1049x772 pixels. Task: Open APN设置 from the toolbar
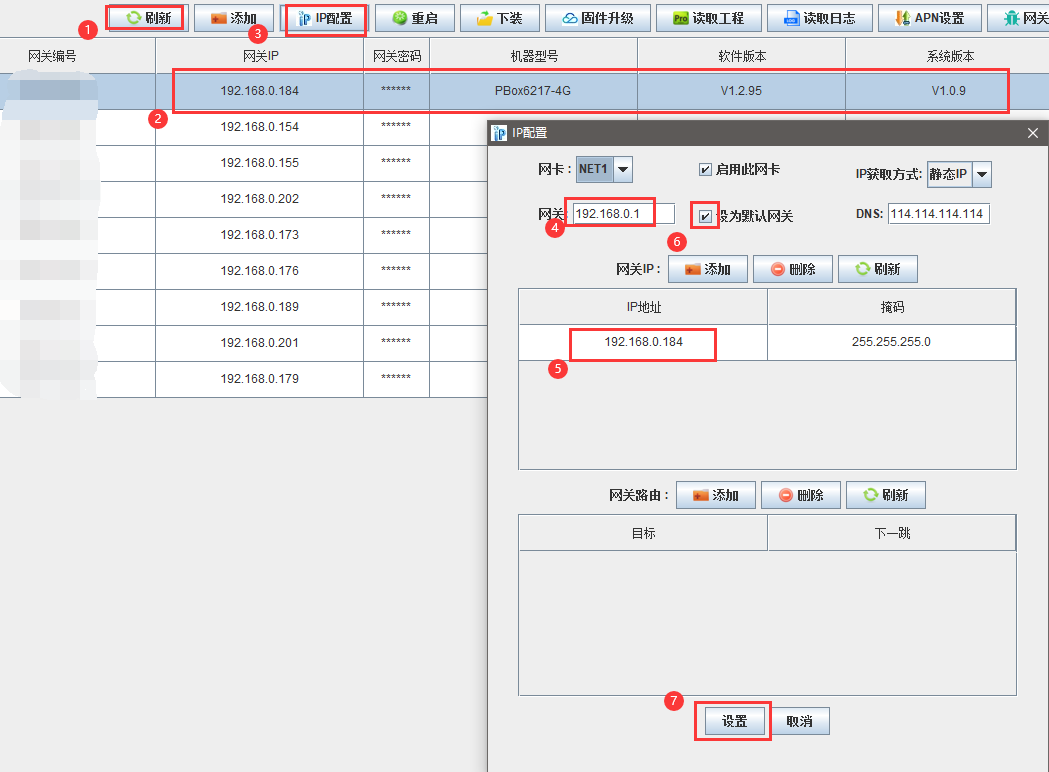click(929, 18)
